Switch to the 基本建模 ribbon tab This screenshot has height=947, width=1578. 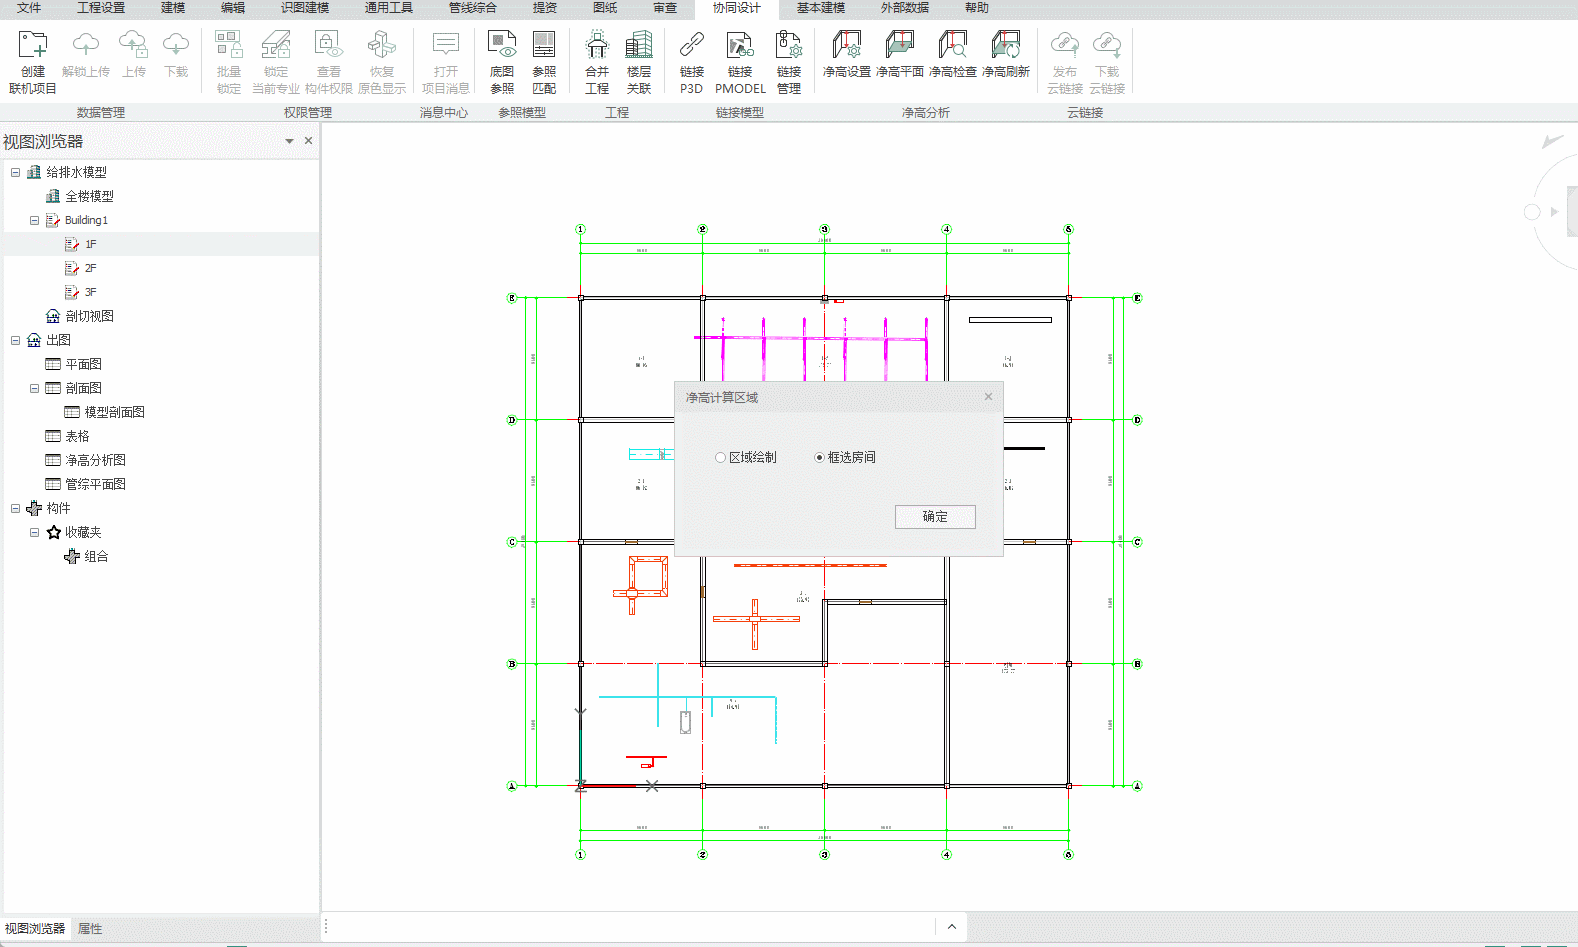tap(821, 8)
